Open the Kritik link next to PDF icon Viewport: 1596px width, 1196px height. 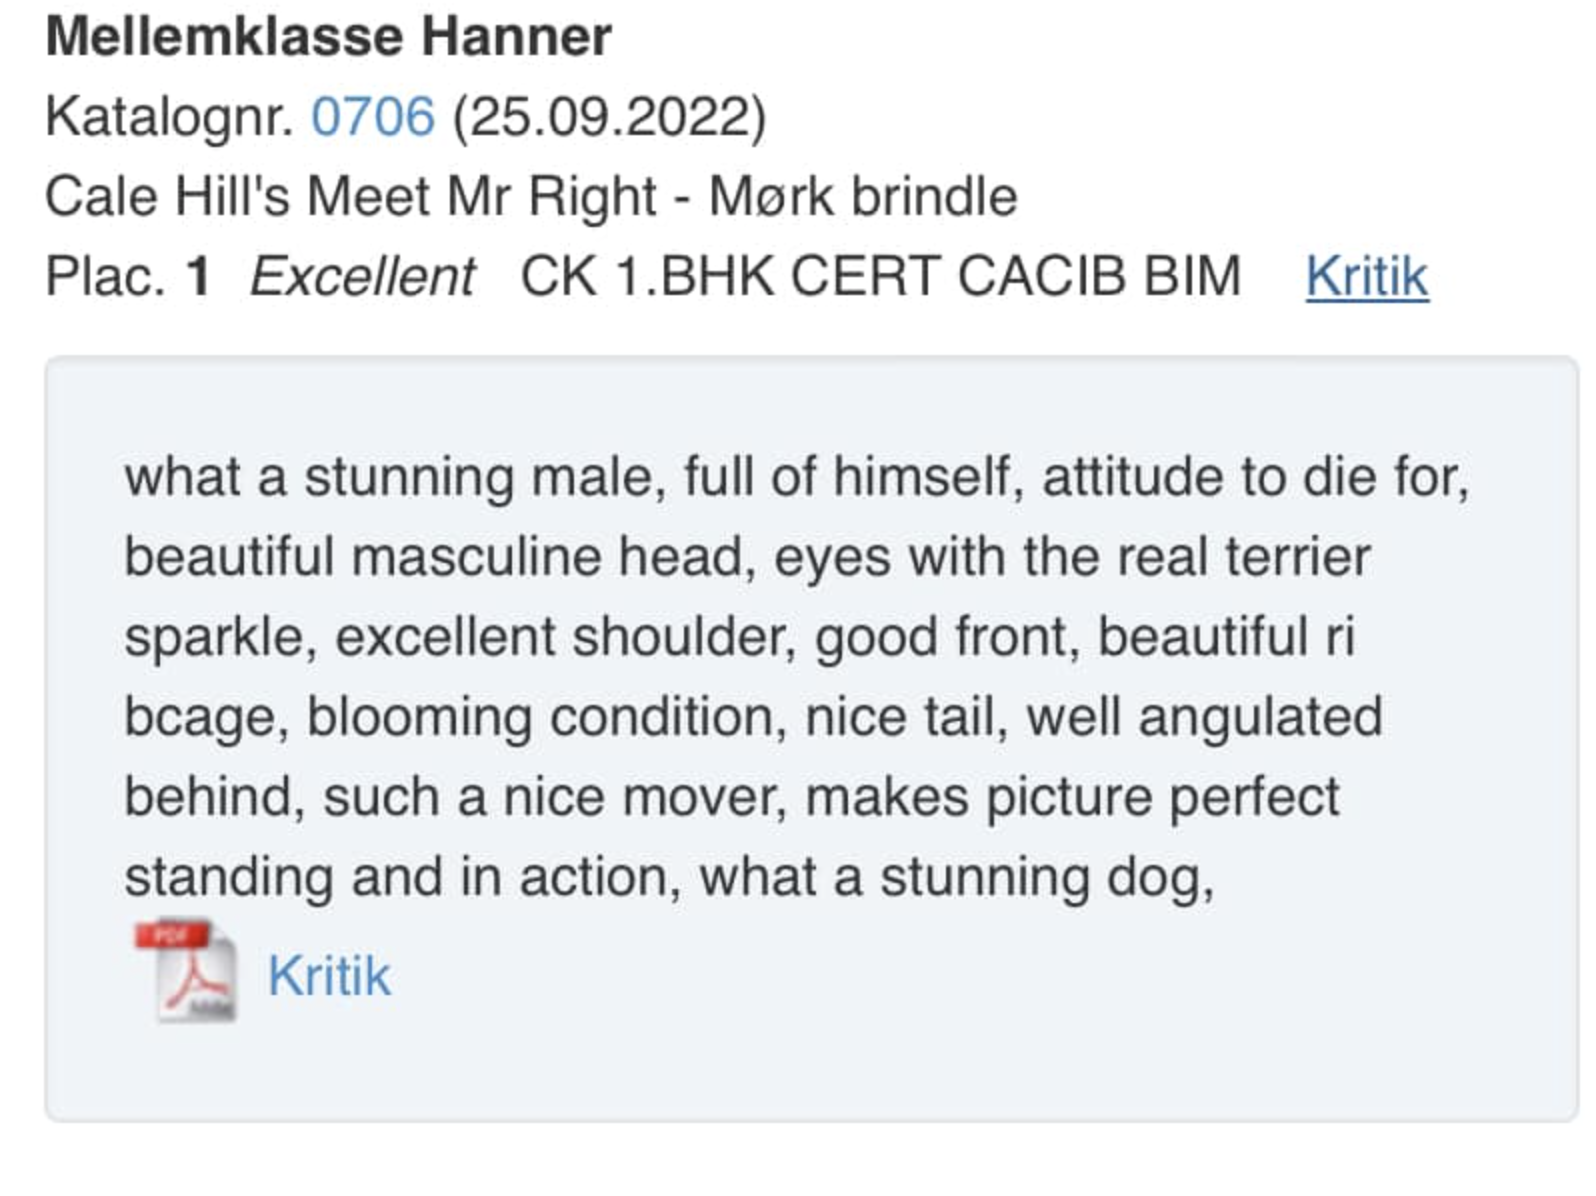[x=329, y=976]
